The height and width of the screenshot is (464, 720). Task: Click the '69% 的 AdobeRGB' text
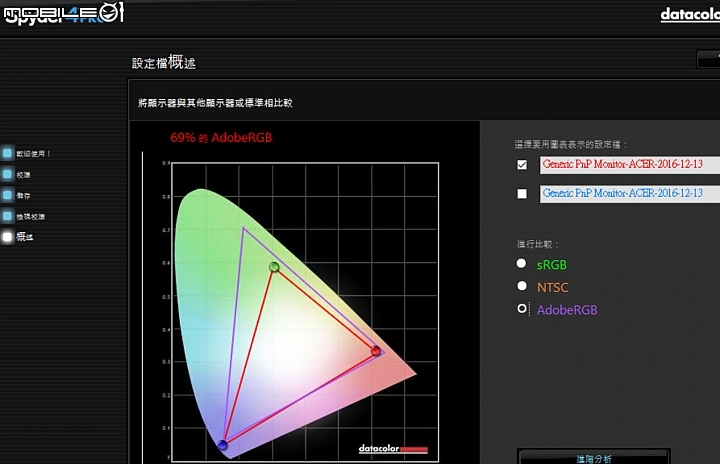pyautogui.click(x=221, y=137)
